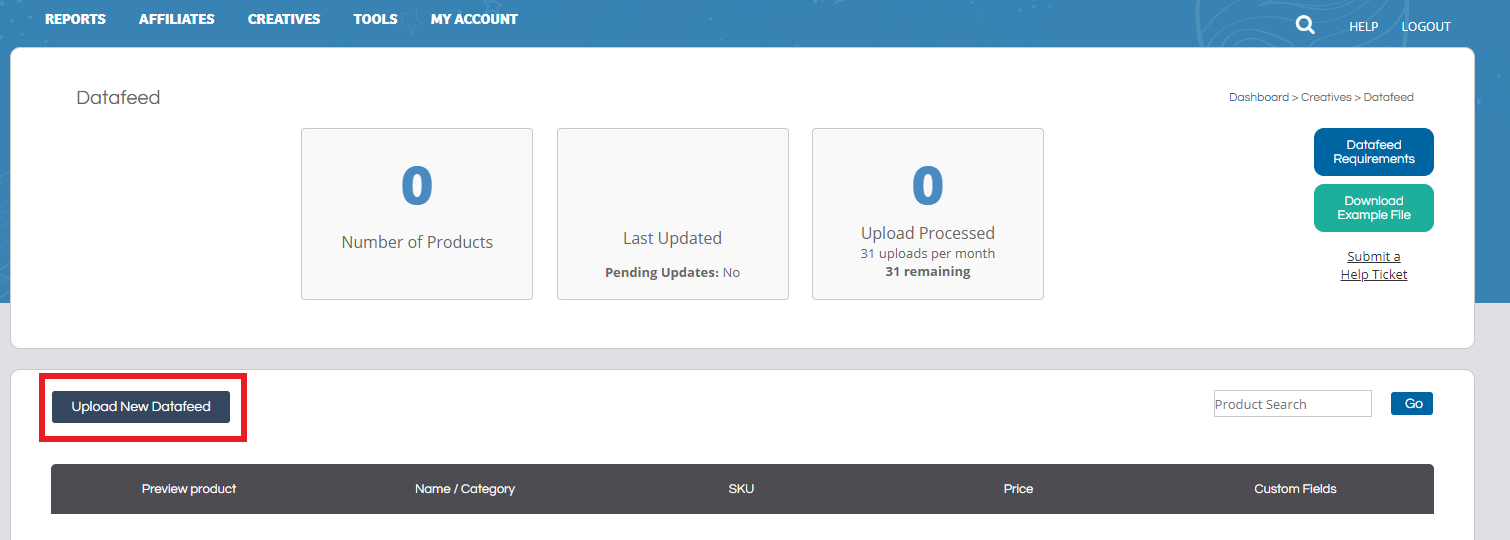Viewport: 1510px width, 540px height.
Task: Go to Dashboard via breadcrumb
Action: click(x=1258, y=98)
